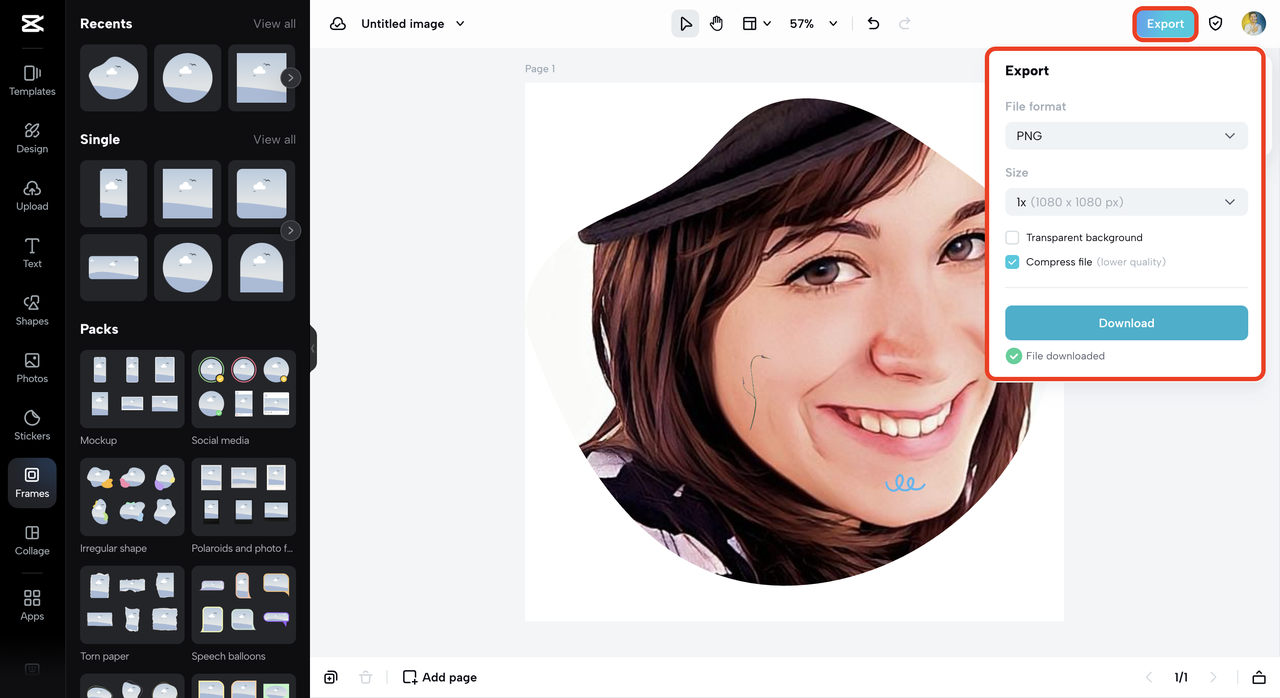Activate the hand pan tool
The image size is (1280, 698).
(716, 24)
